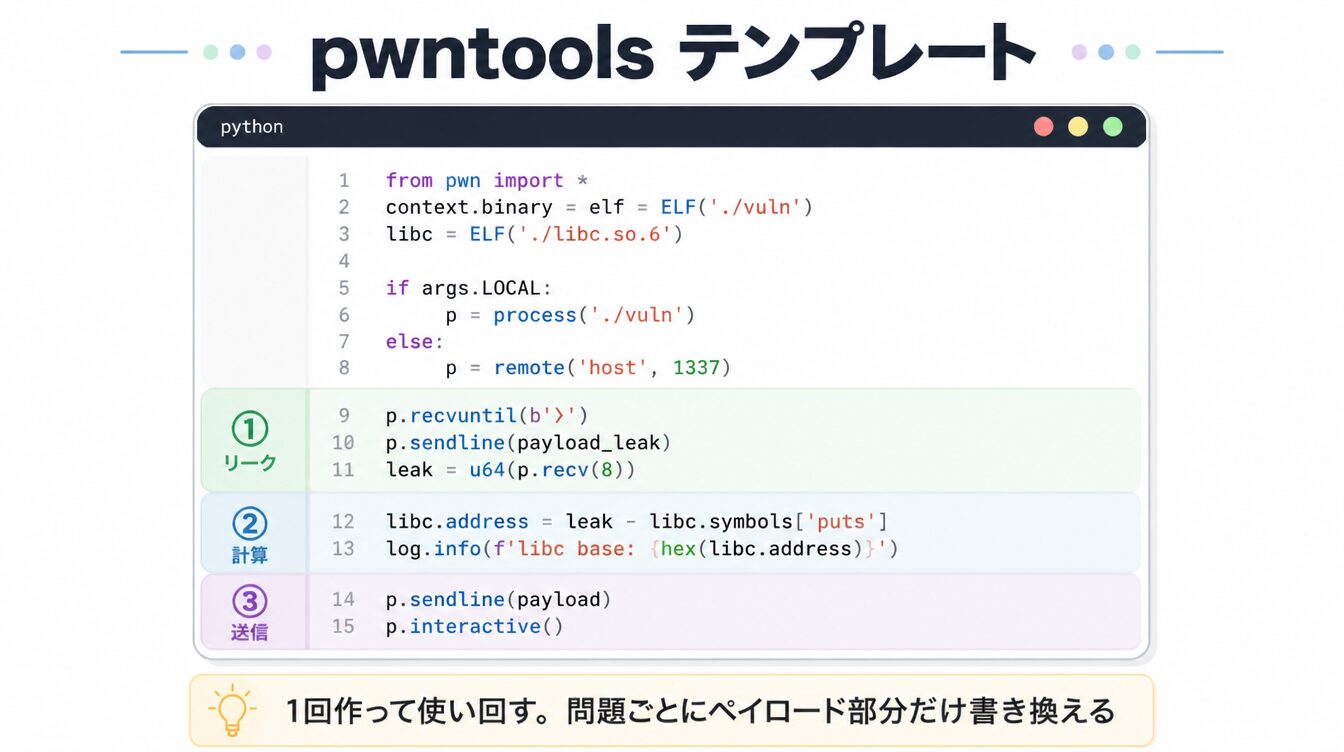The width and height of the screenshot is (1344, 752).
Task: Click the pwntools テンプレート title
Action: click(x=672, y=56)
